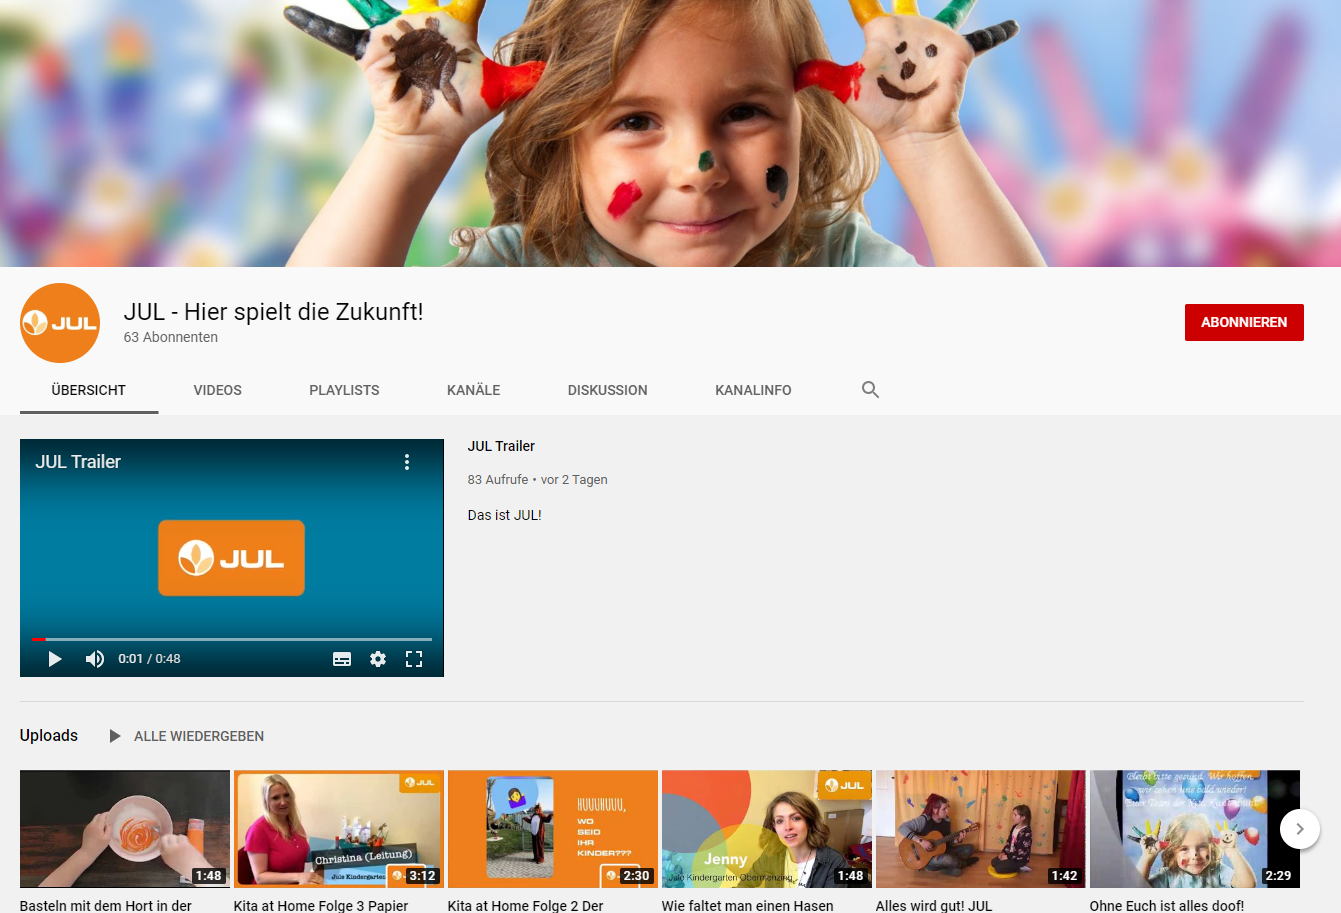
Task: Toggle subtitles in the trailer player
Action: tap(342, 659)
